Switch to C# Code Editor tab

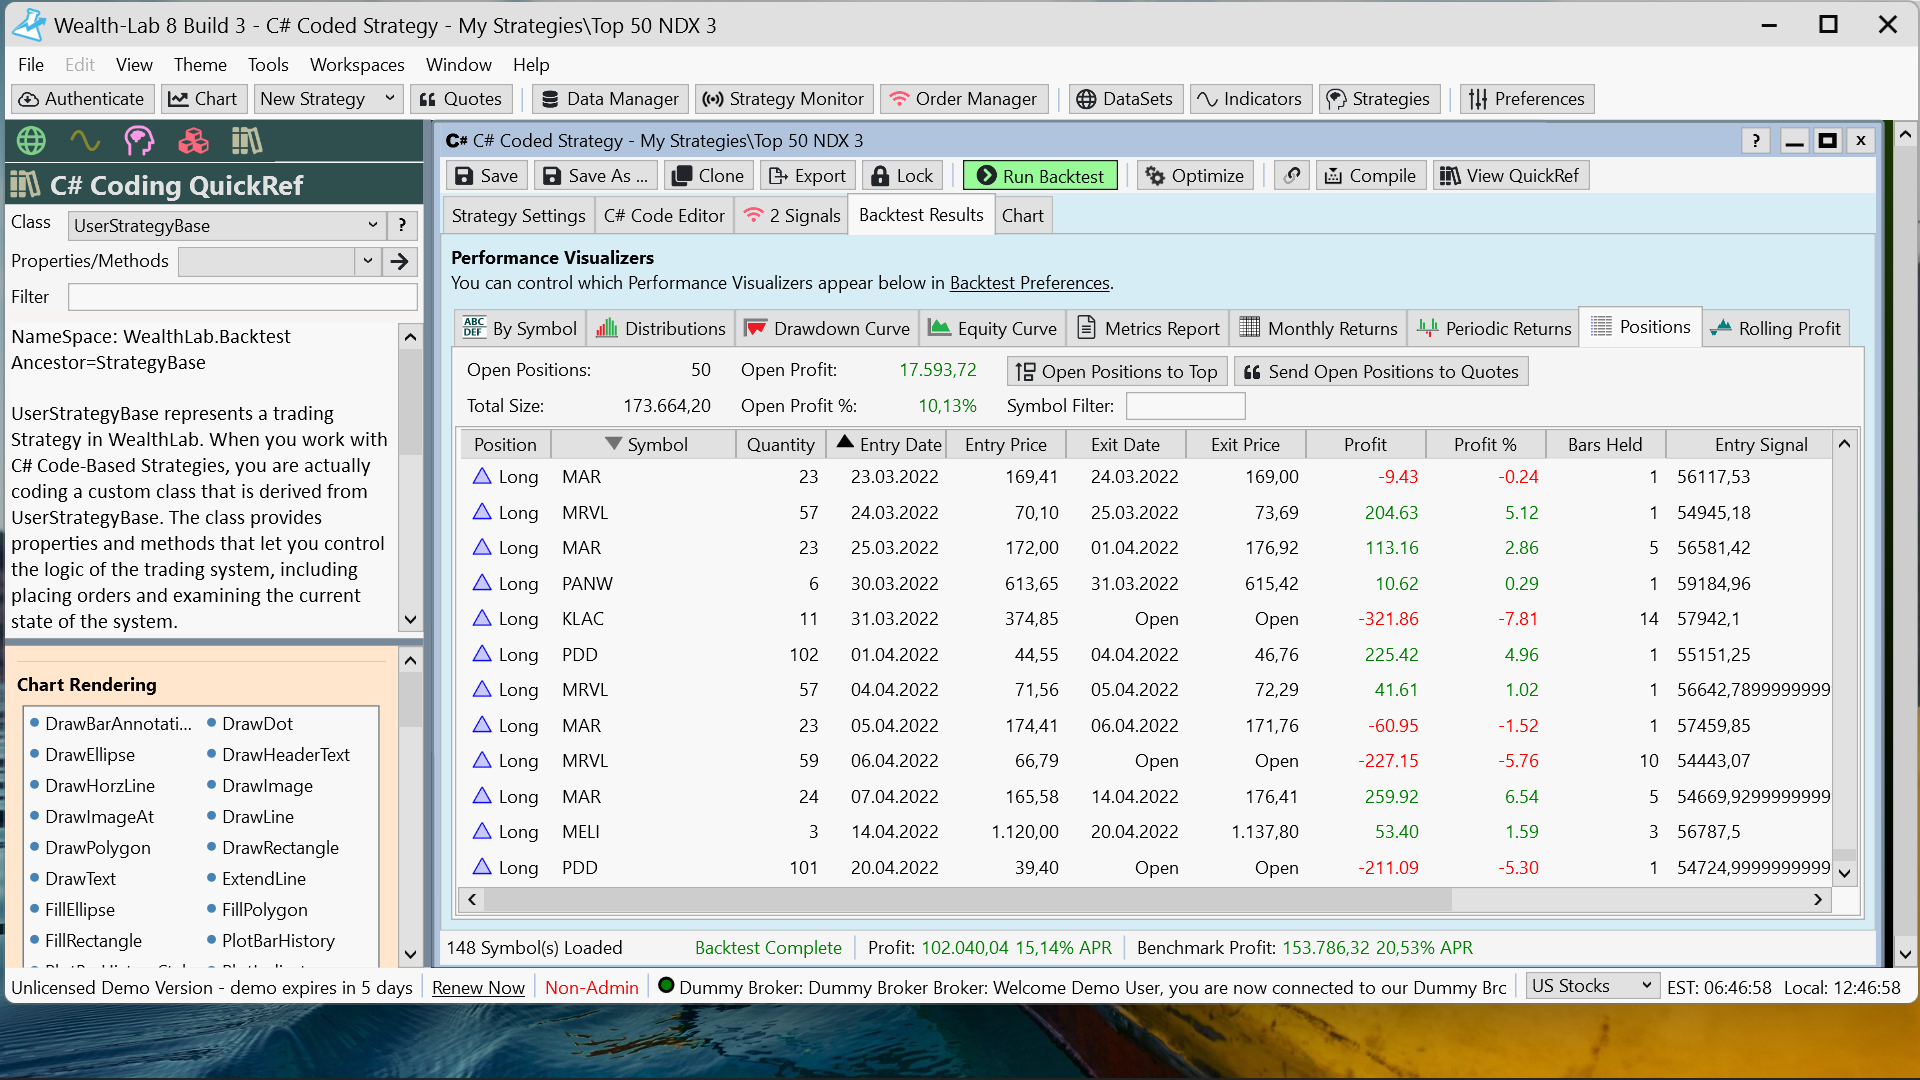664,216
